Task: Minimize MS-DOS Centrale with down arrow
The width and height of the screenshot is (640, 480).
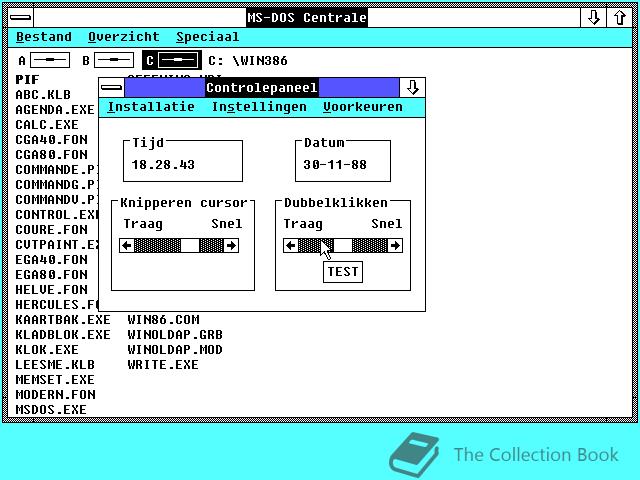Action: (x=593, y=18)
